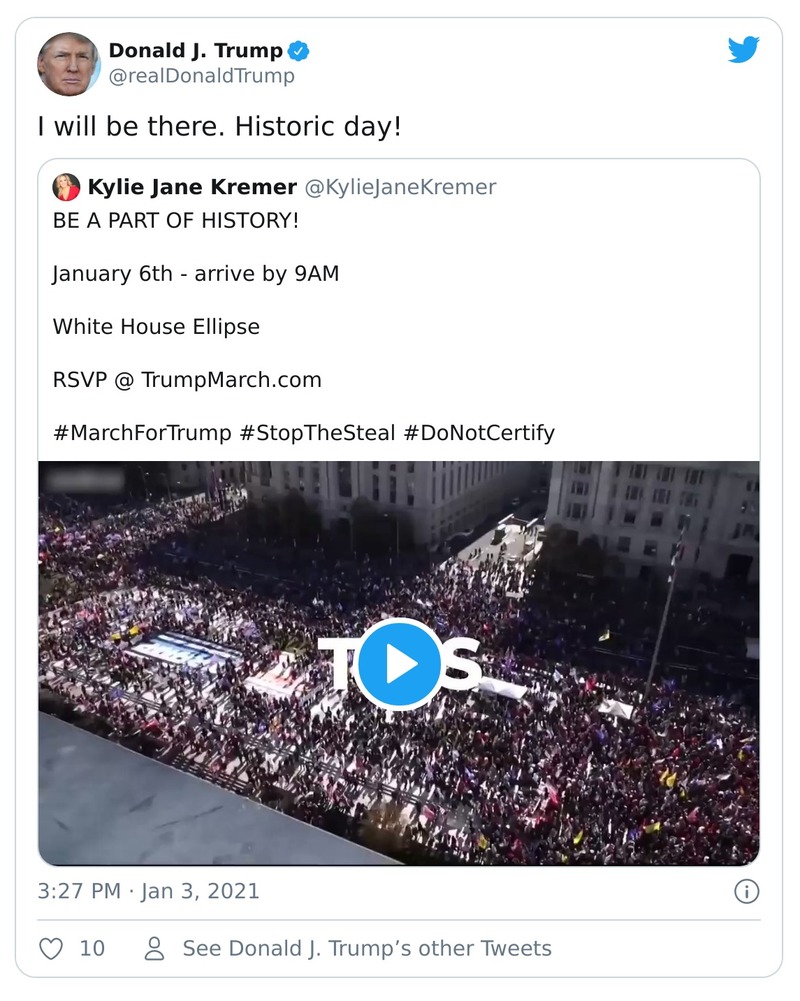The height and width of the screenshot is (1001, 800).
Task: Open the "Donald J. Trump" display name
Action: pos(195,50)
